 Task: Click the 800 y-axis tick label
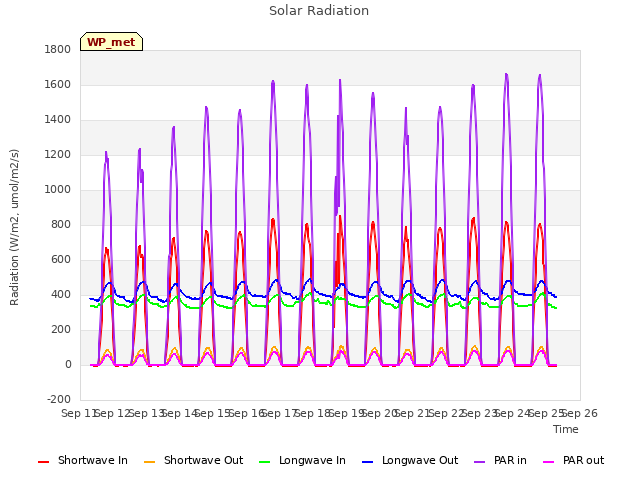61,224
